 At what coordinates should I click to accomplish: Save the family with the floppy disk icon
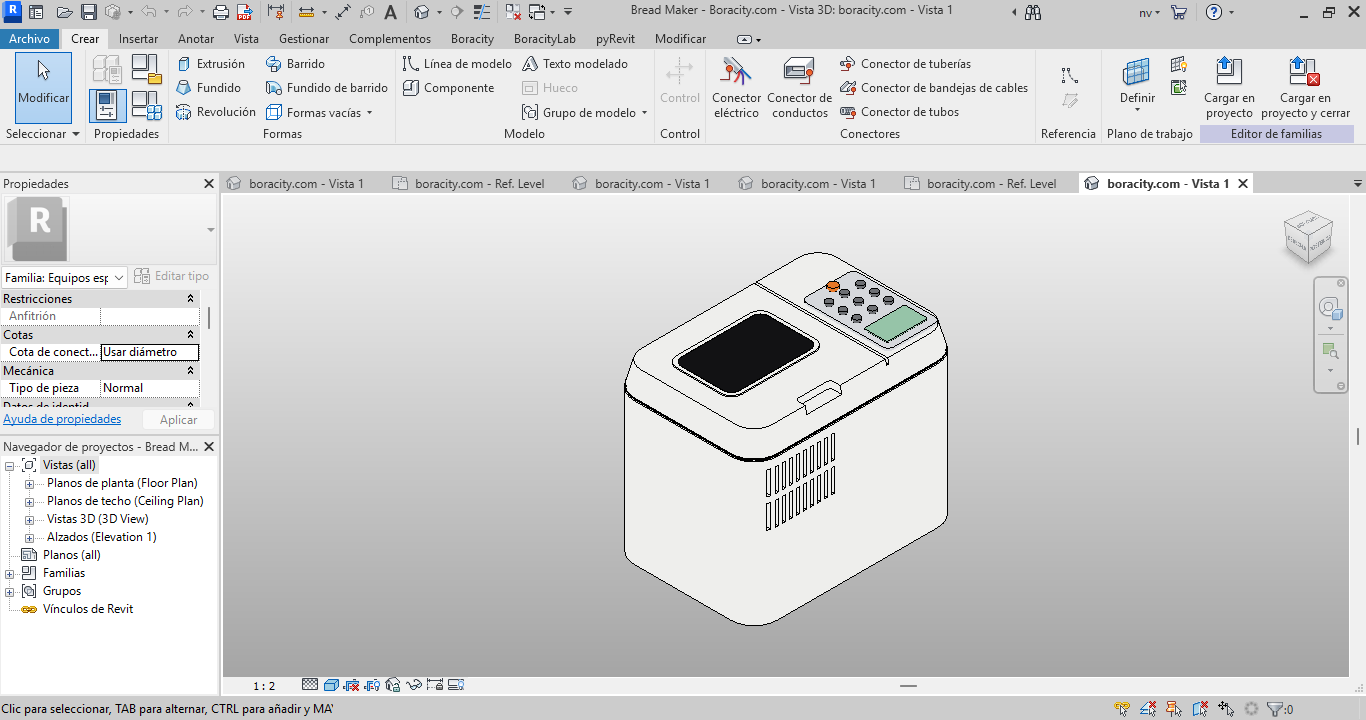point(88,13)
